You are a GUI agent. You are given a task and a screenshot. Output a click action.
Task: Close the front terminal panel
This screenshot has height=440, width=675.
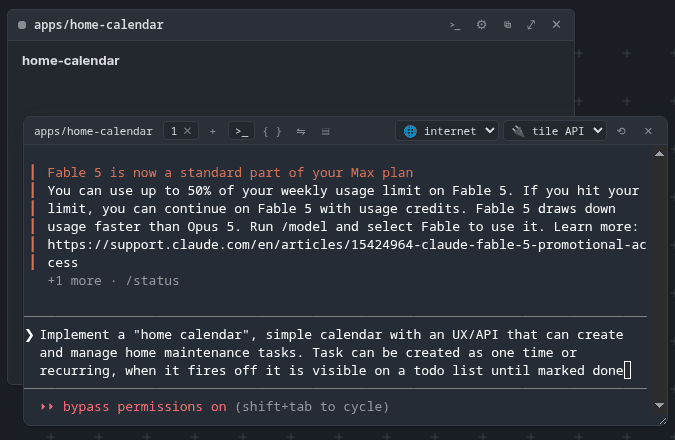click(x=648, y=131)
